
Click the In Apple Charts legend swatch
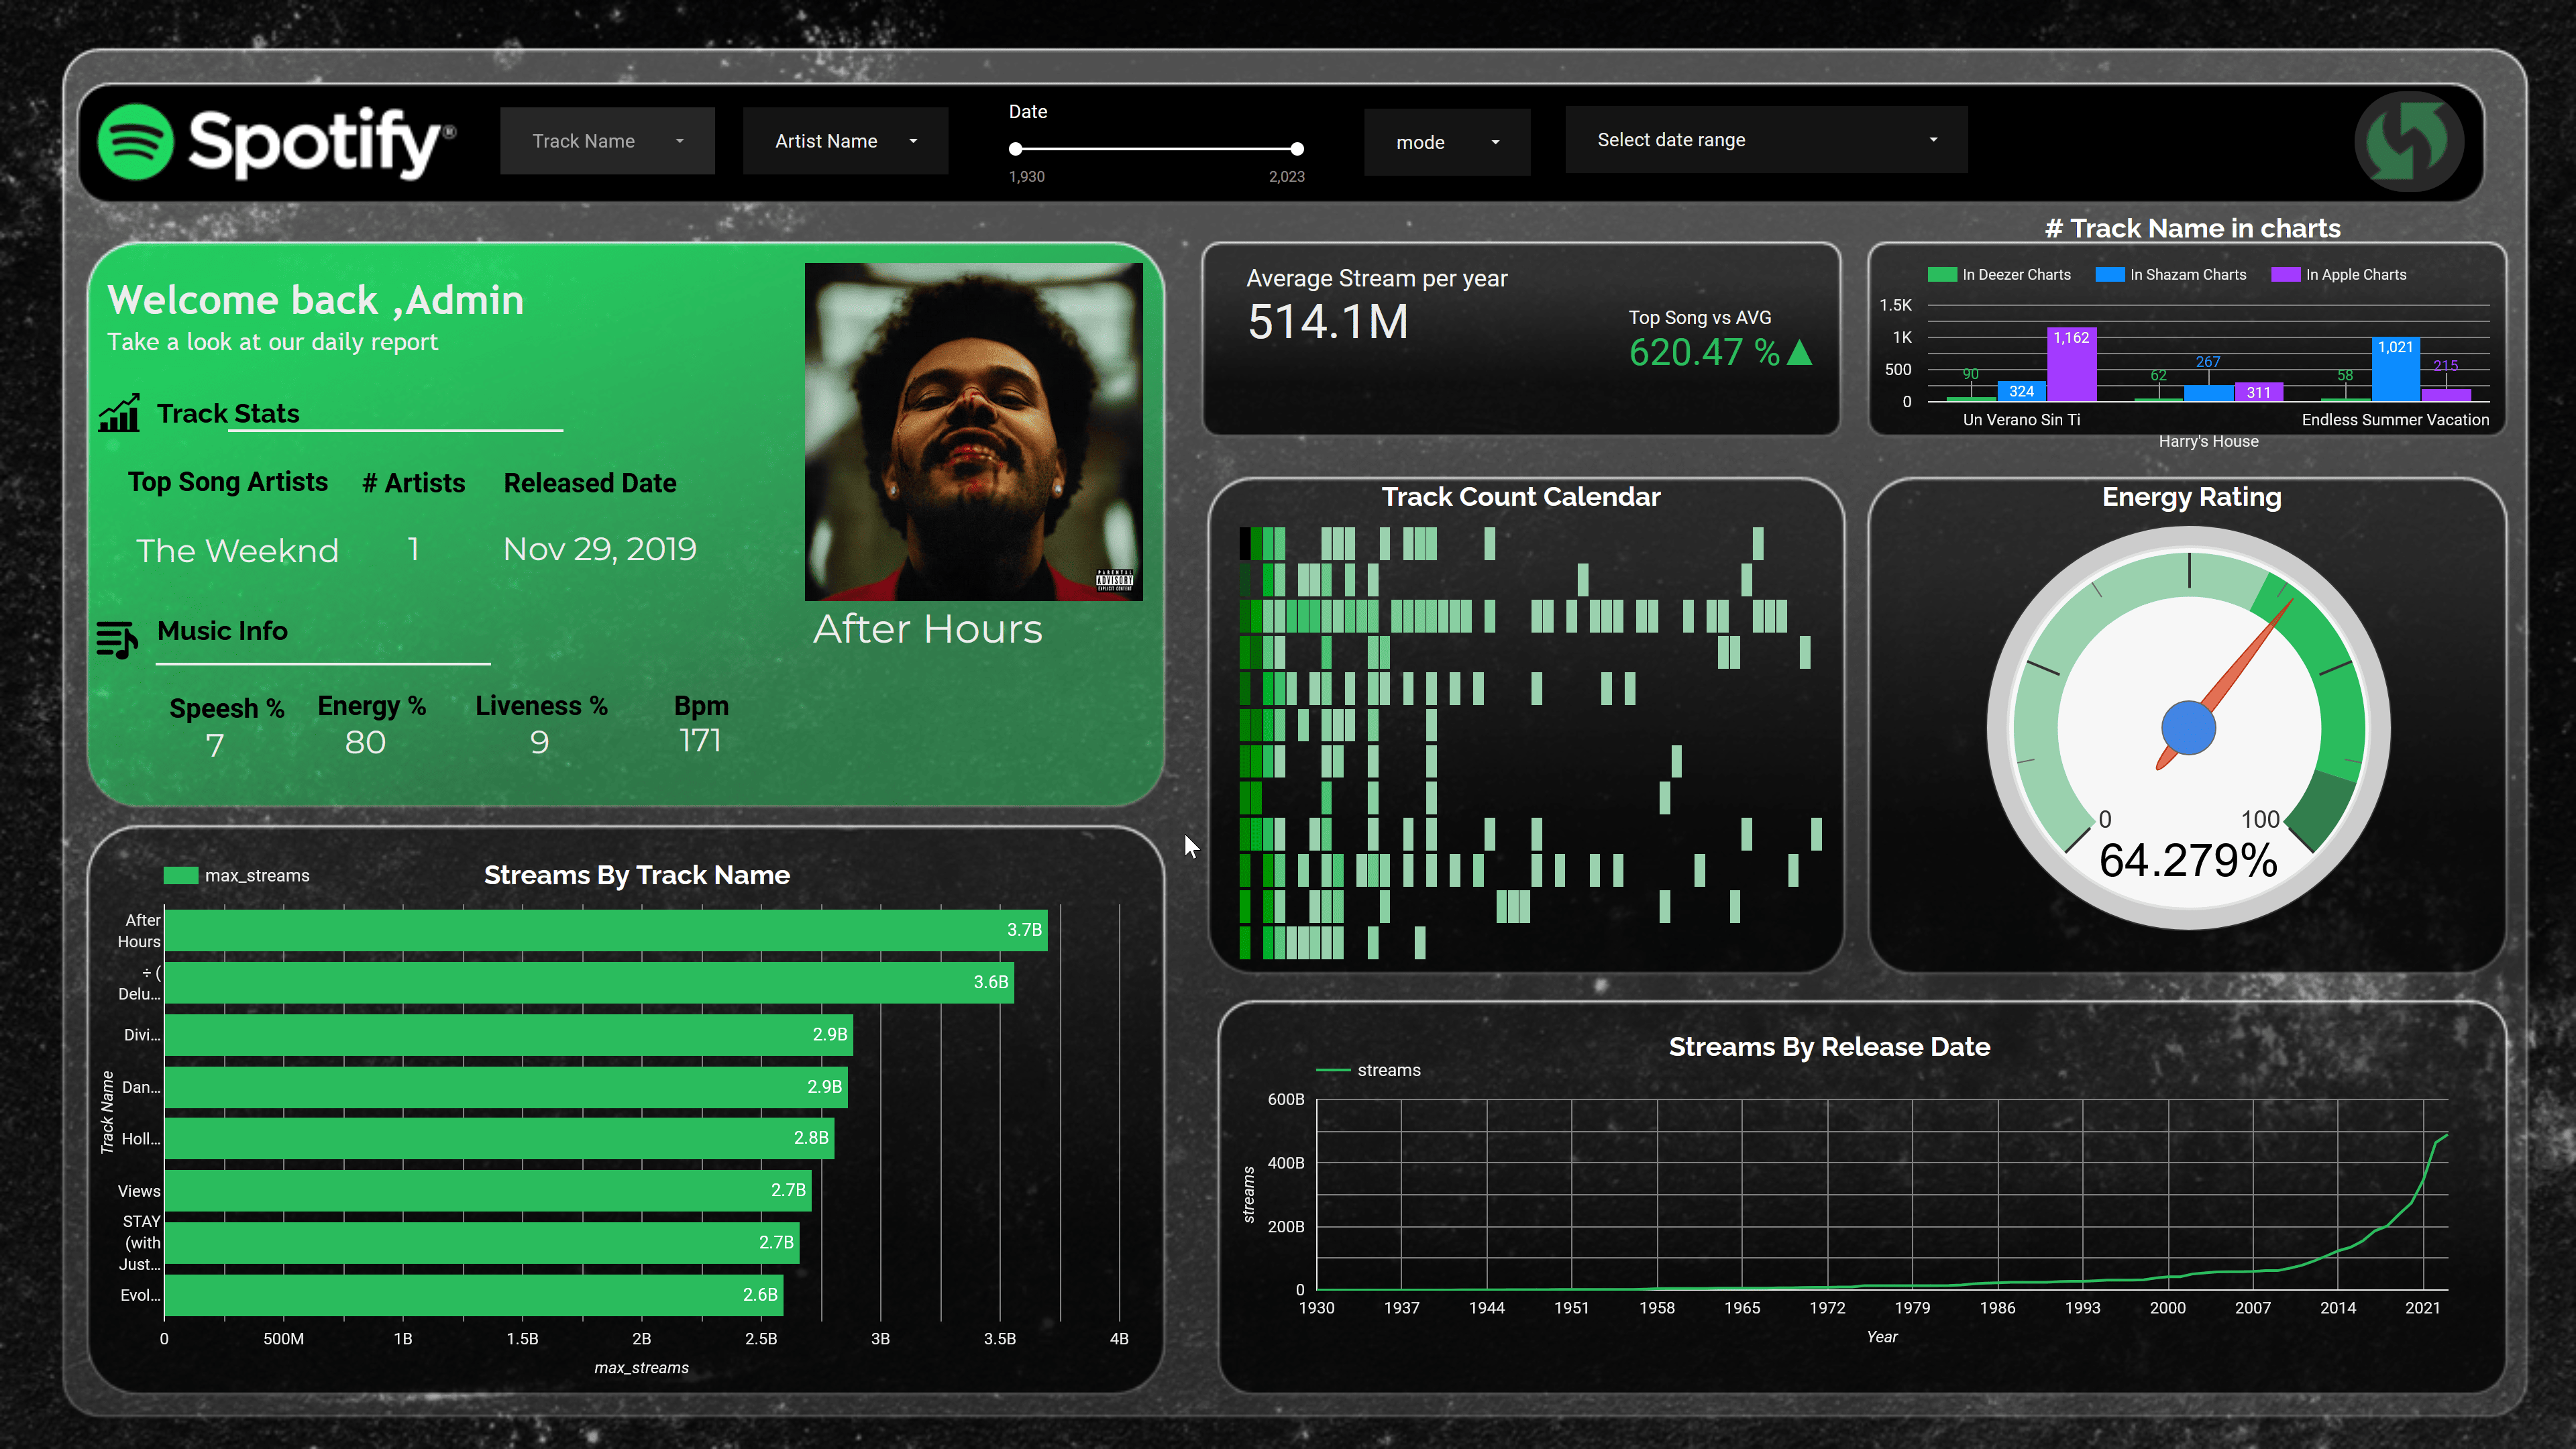[x=2285, y=275]
